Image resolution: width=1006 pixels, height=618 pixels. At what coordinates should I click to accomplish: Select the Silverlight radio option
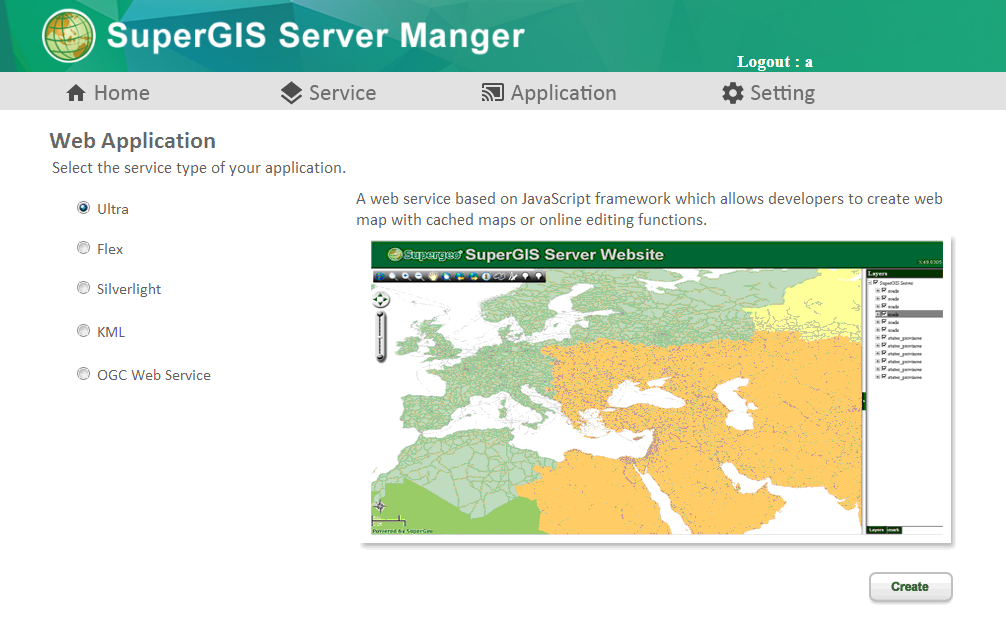point(83,288)
